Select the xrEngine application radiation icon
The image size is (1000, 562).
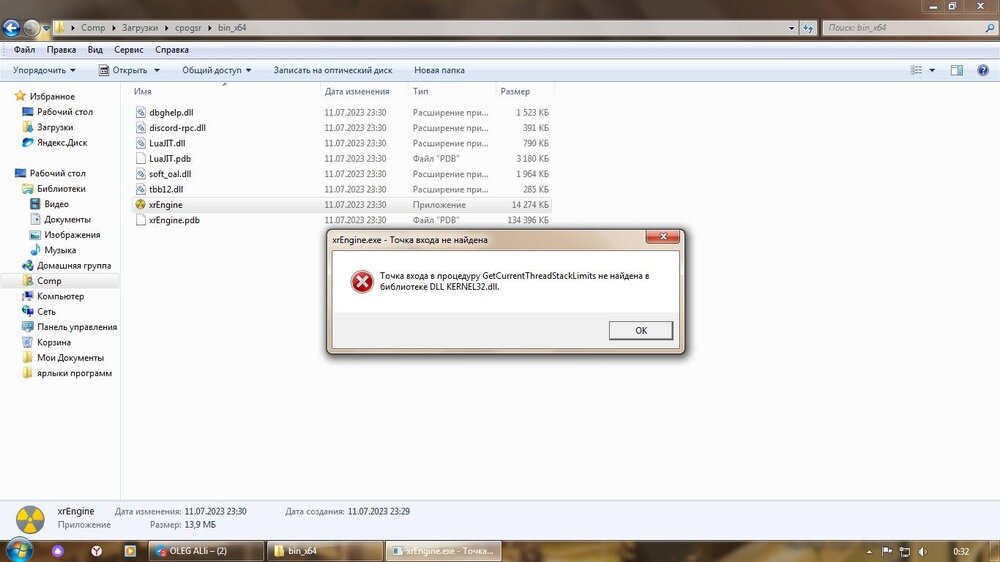pyautogui.click(x=140, y=205)
